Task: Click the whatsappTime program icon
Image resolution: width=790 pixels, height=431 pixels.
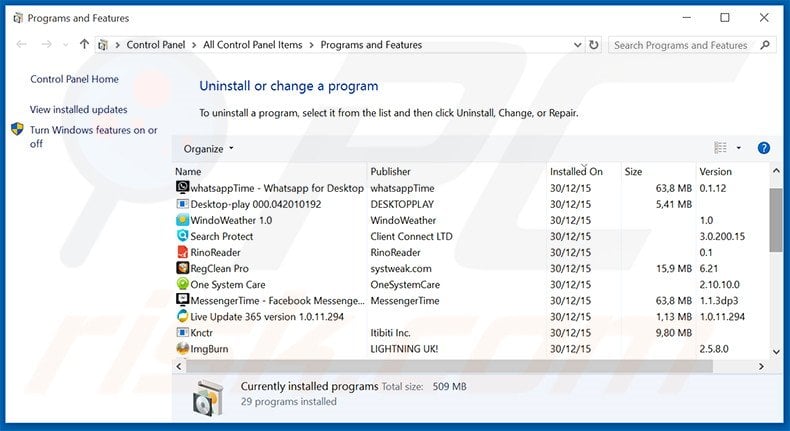Action: click(182, 187)
